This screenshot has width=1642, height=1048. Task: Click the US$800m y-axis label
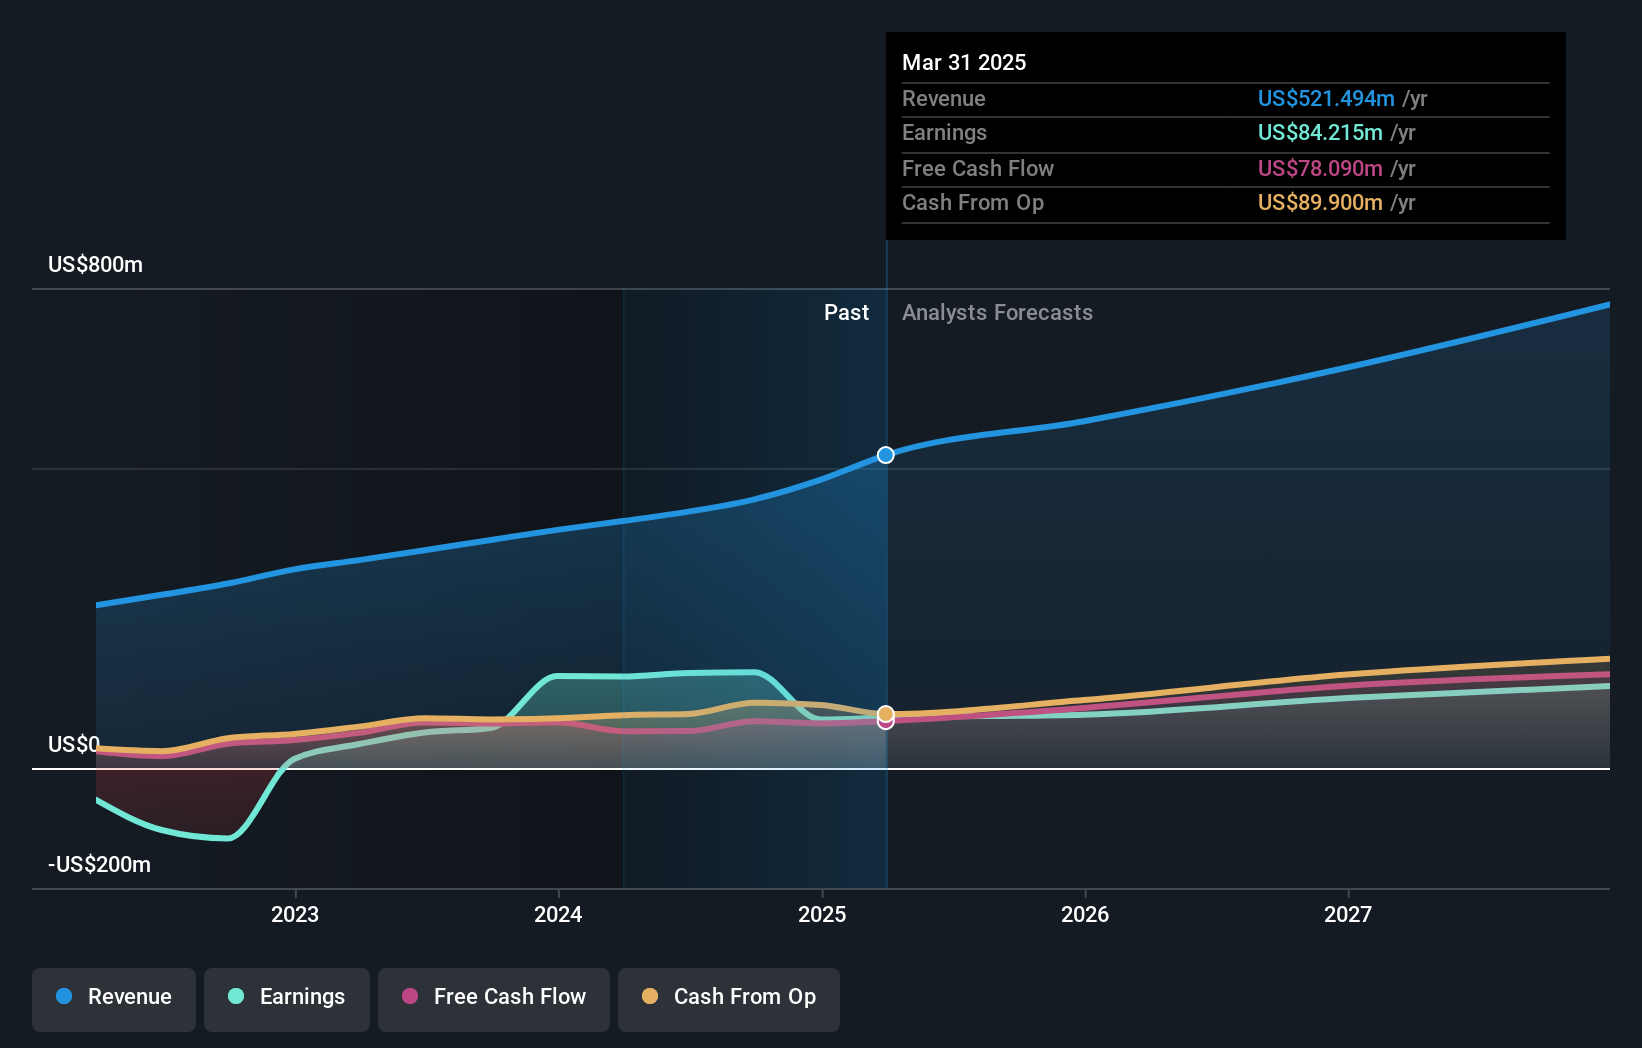point(95,265)
